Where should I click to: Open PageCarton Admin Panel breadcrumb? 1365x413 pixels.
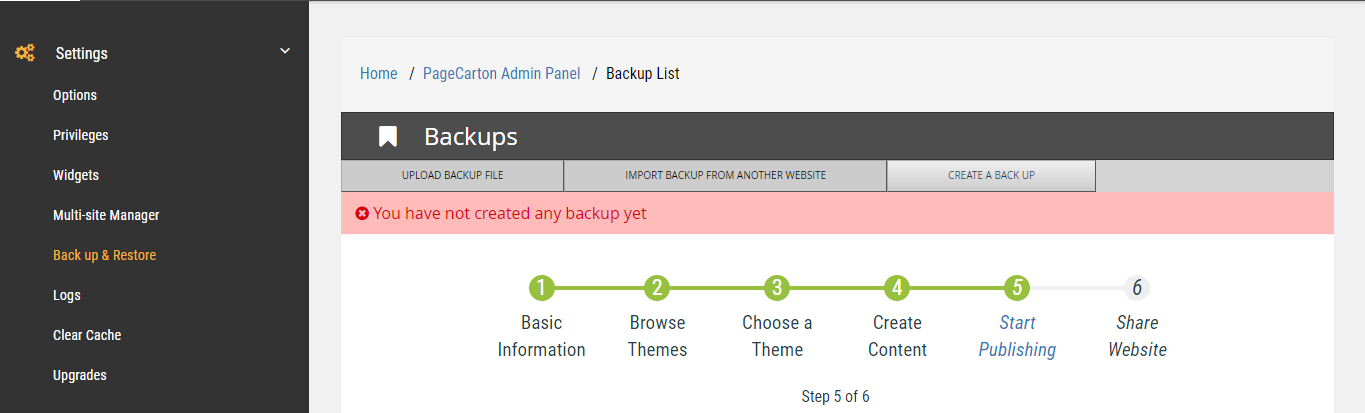pos(502,73)
